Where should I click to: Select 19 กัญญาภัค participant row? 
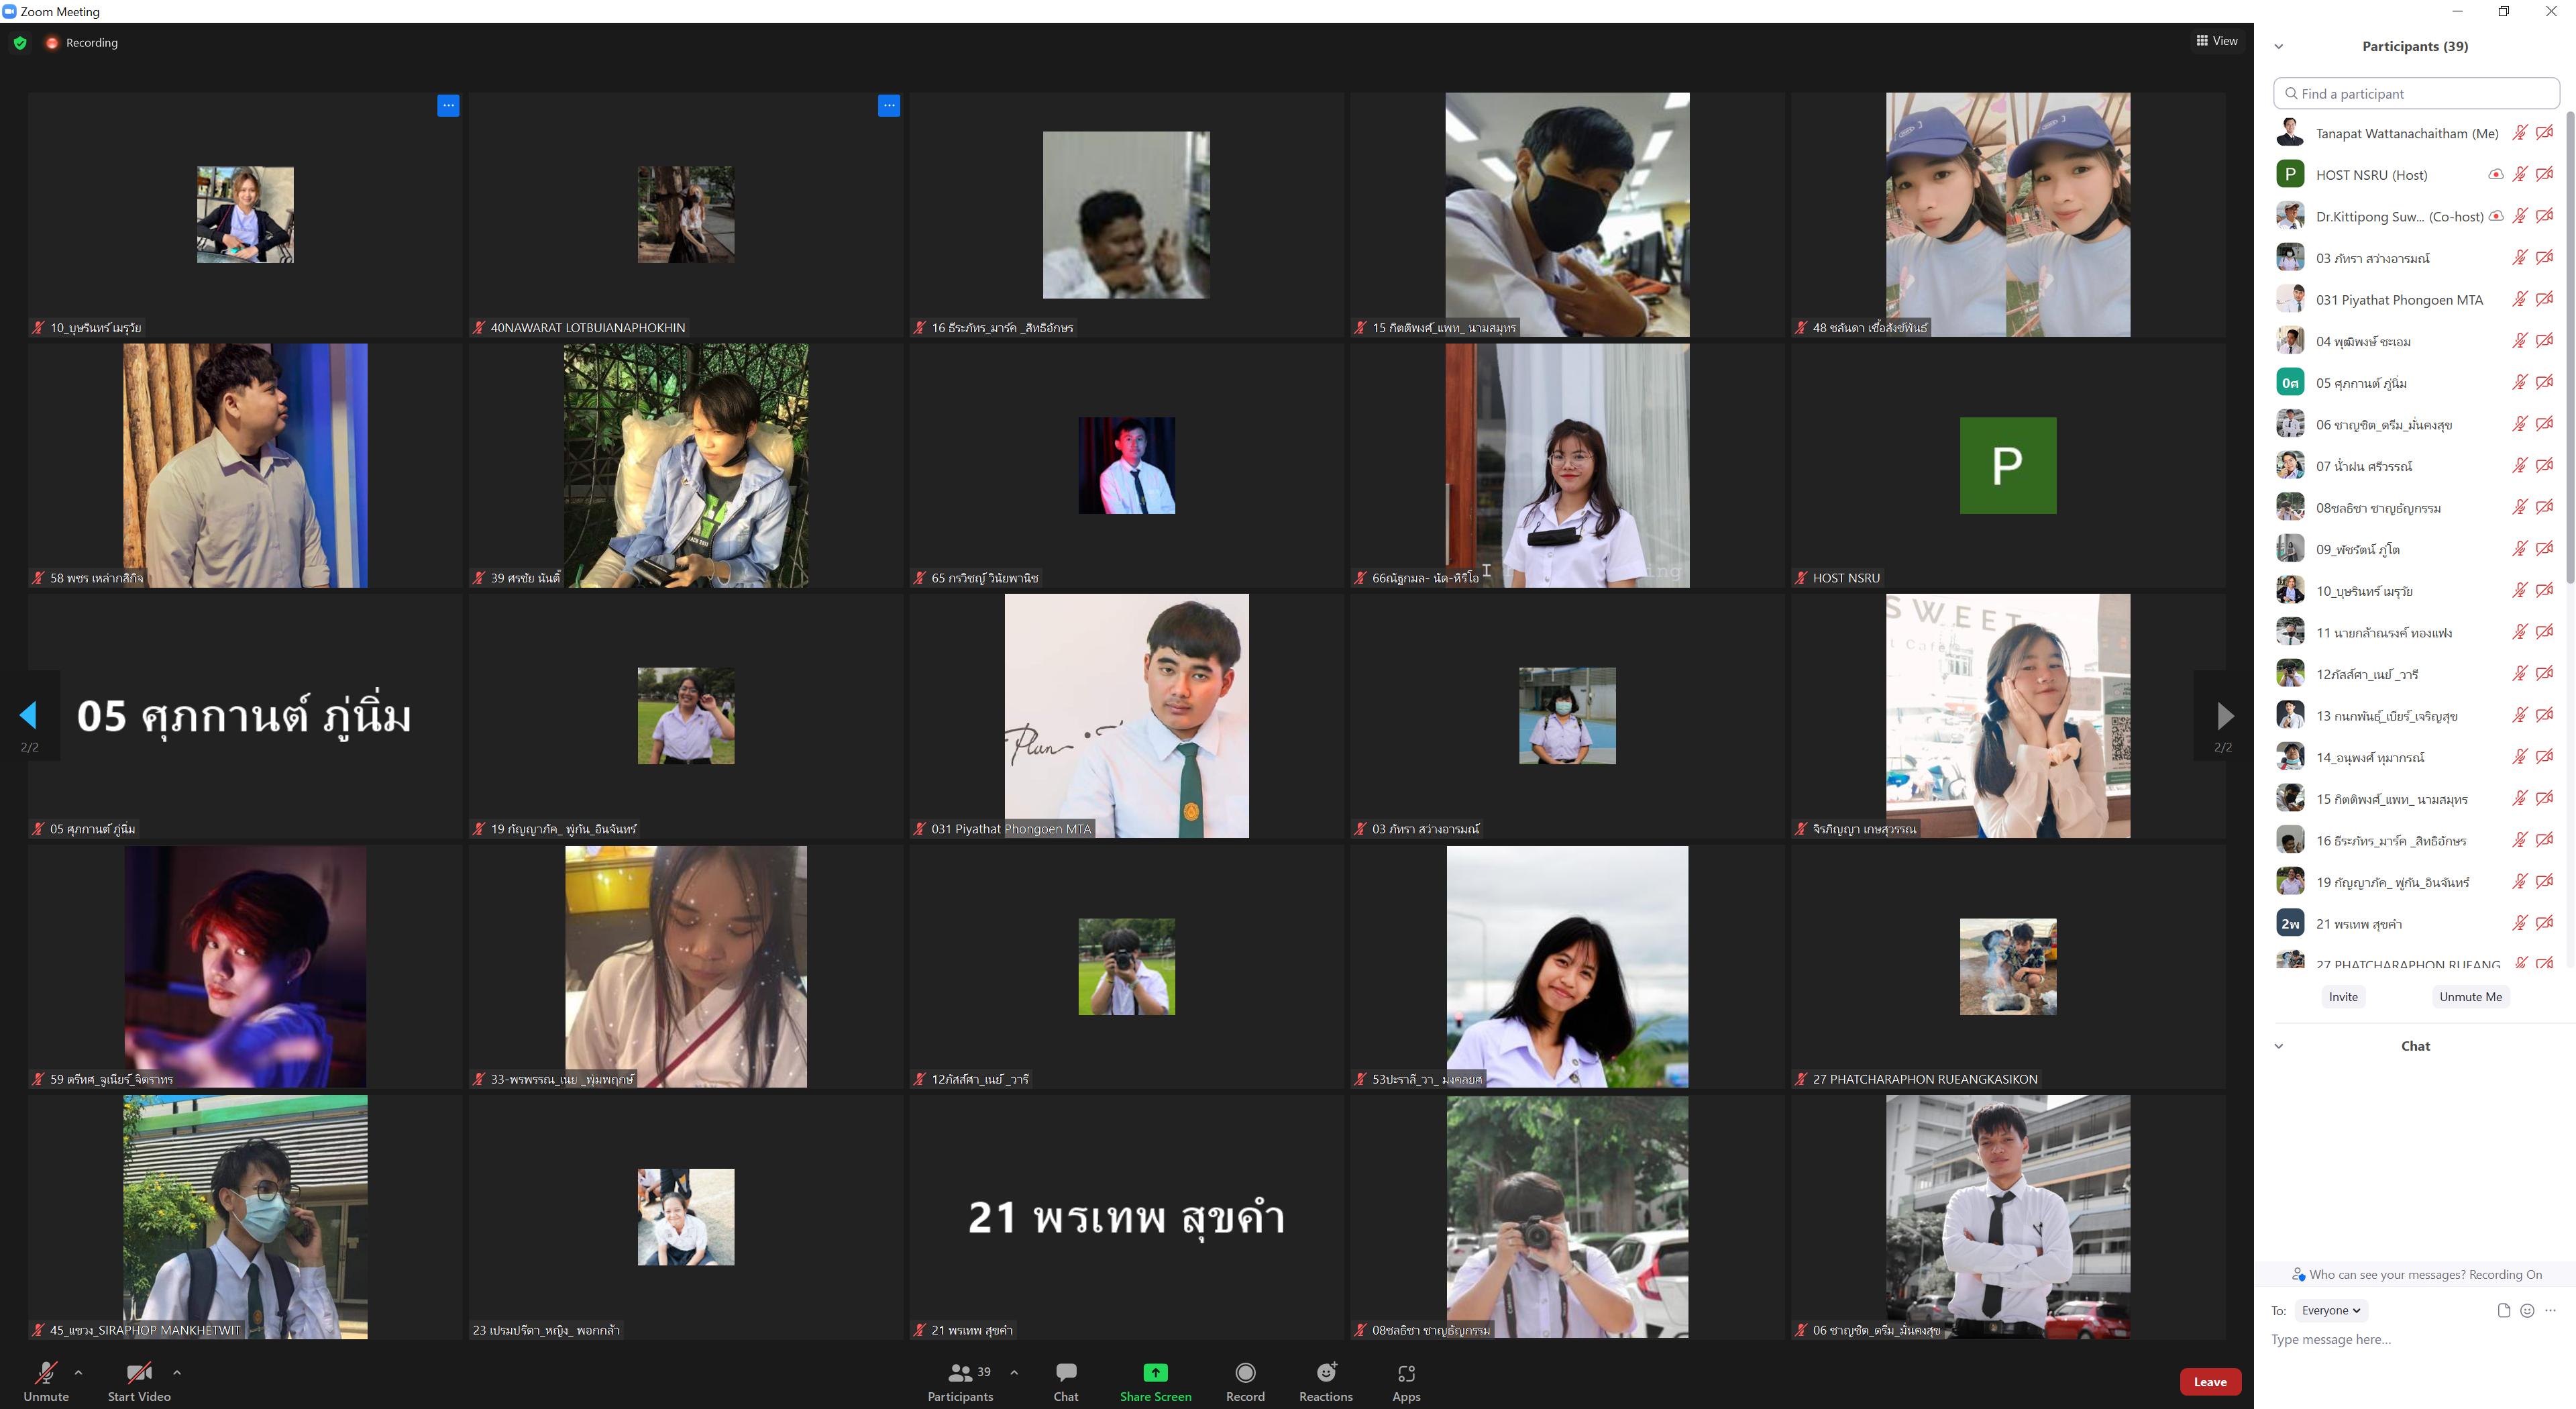pos(2414,882)
